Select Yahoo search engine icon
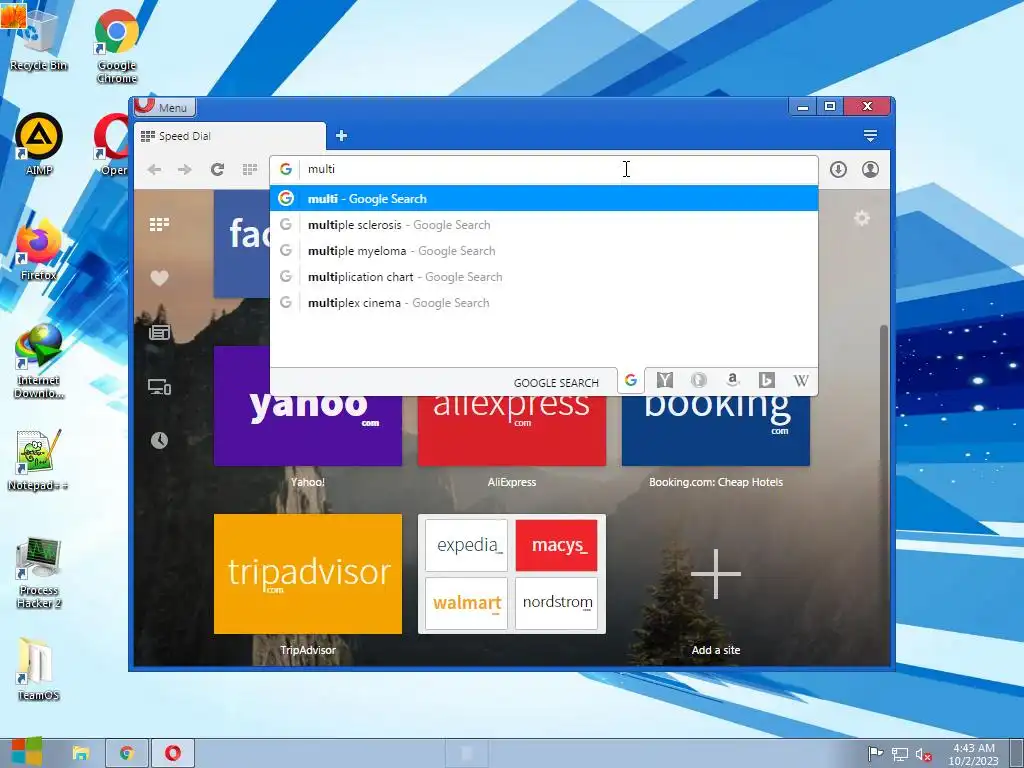Screen dimensions: 1024x768 pyautogui.click(x=665, y=380)
